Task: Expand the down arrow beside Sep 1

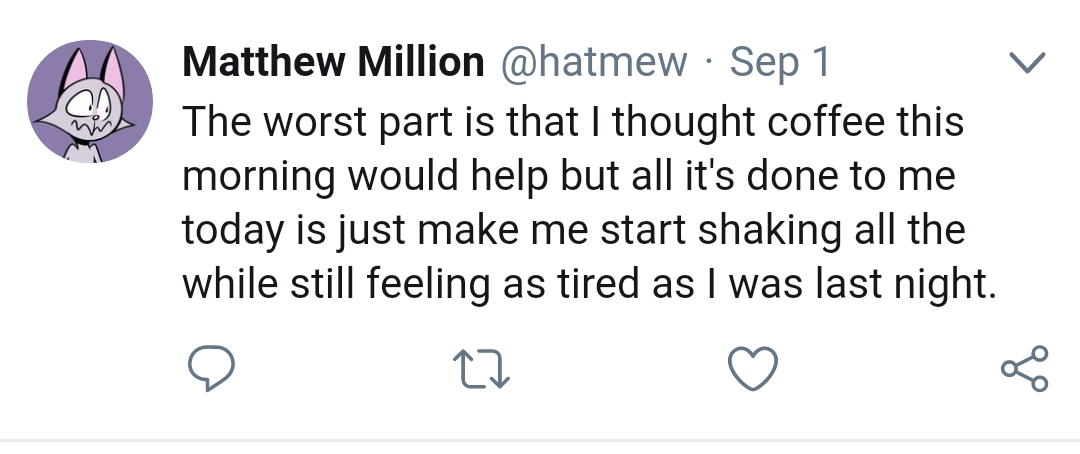Action: point(1022,64)
